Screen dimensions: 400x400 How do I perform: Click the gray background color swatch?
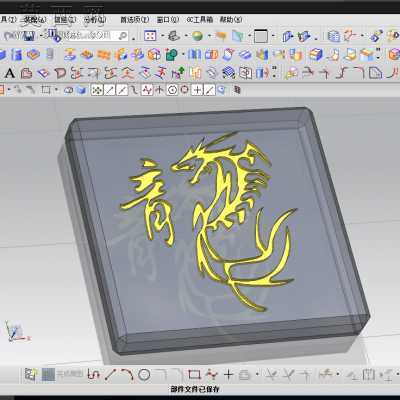[x=261, y=36]
